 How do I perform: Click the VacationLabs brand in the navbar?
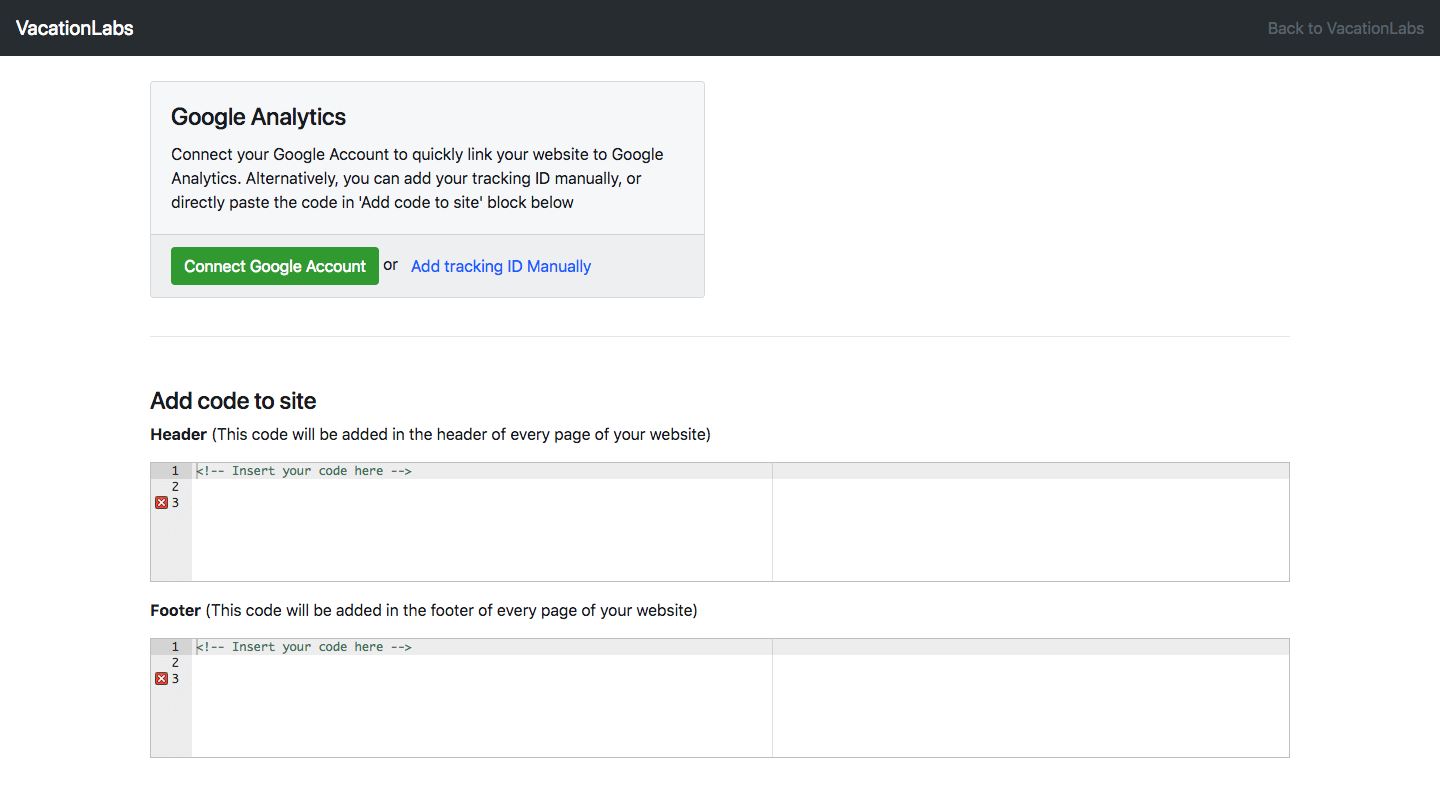75,28
